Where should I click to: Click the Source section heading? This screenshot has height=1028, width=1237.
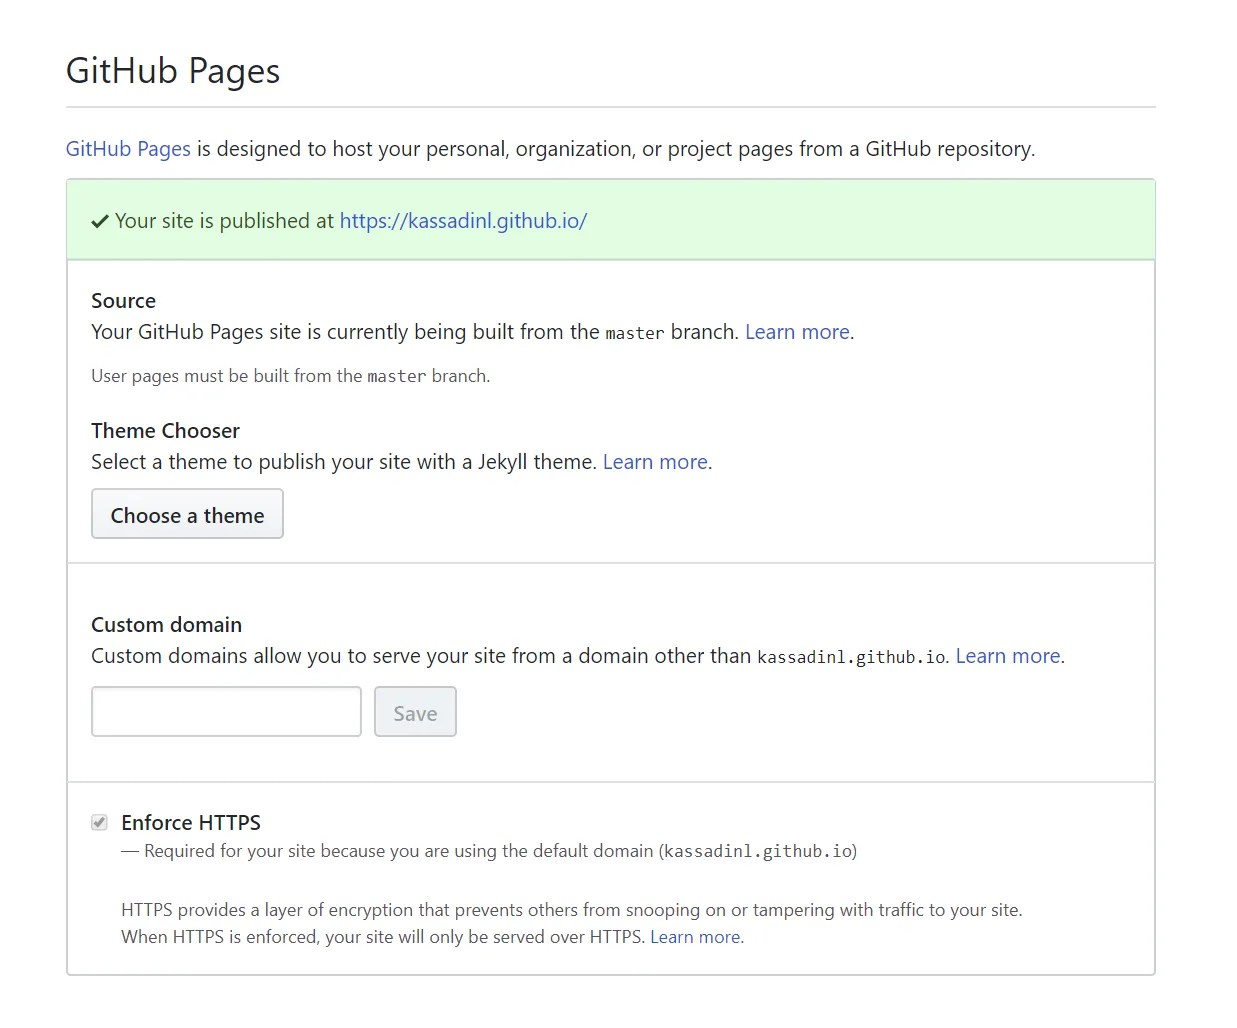point(123,301)
